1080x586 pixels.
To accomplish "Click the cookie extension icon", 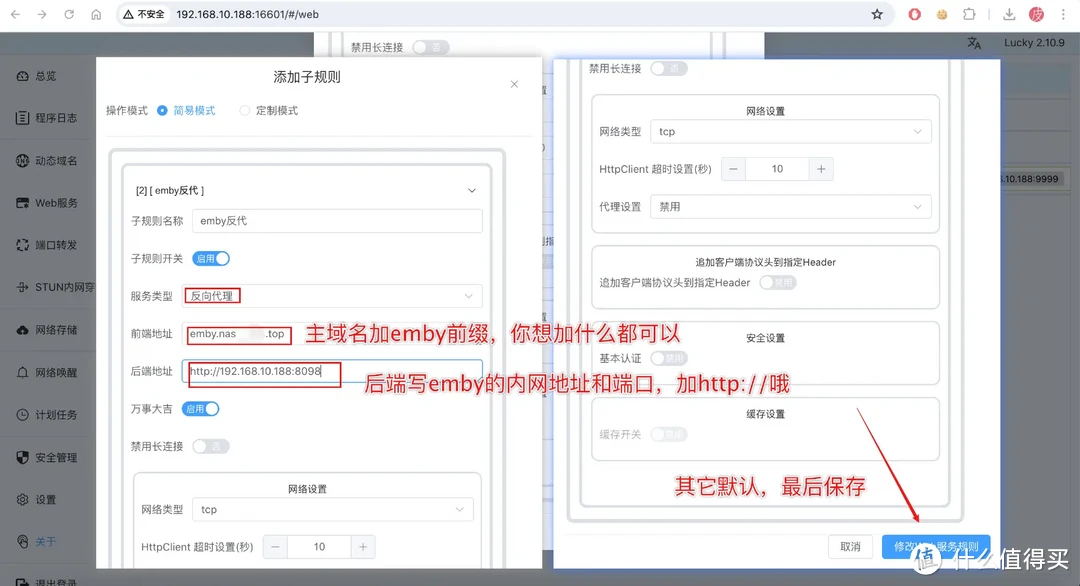I will point(942,14).
